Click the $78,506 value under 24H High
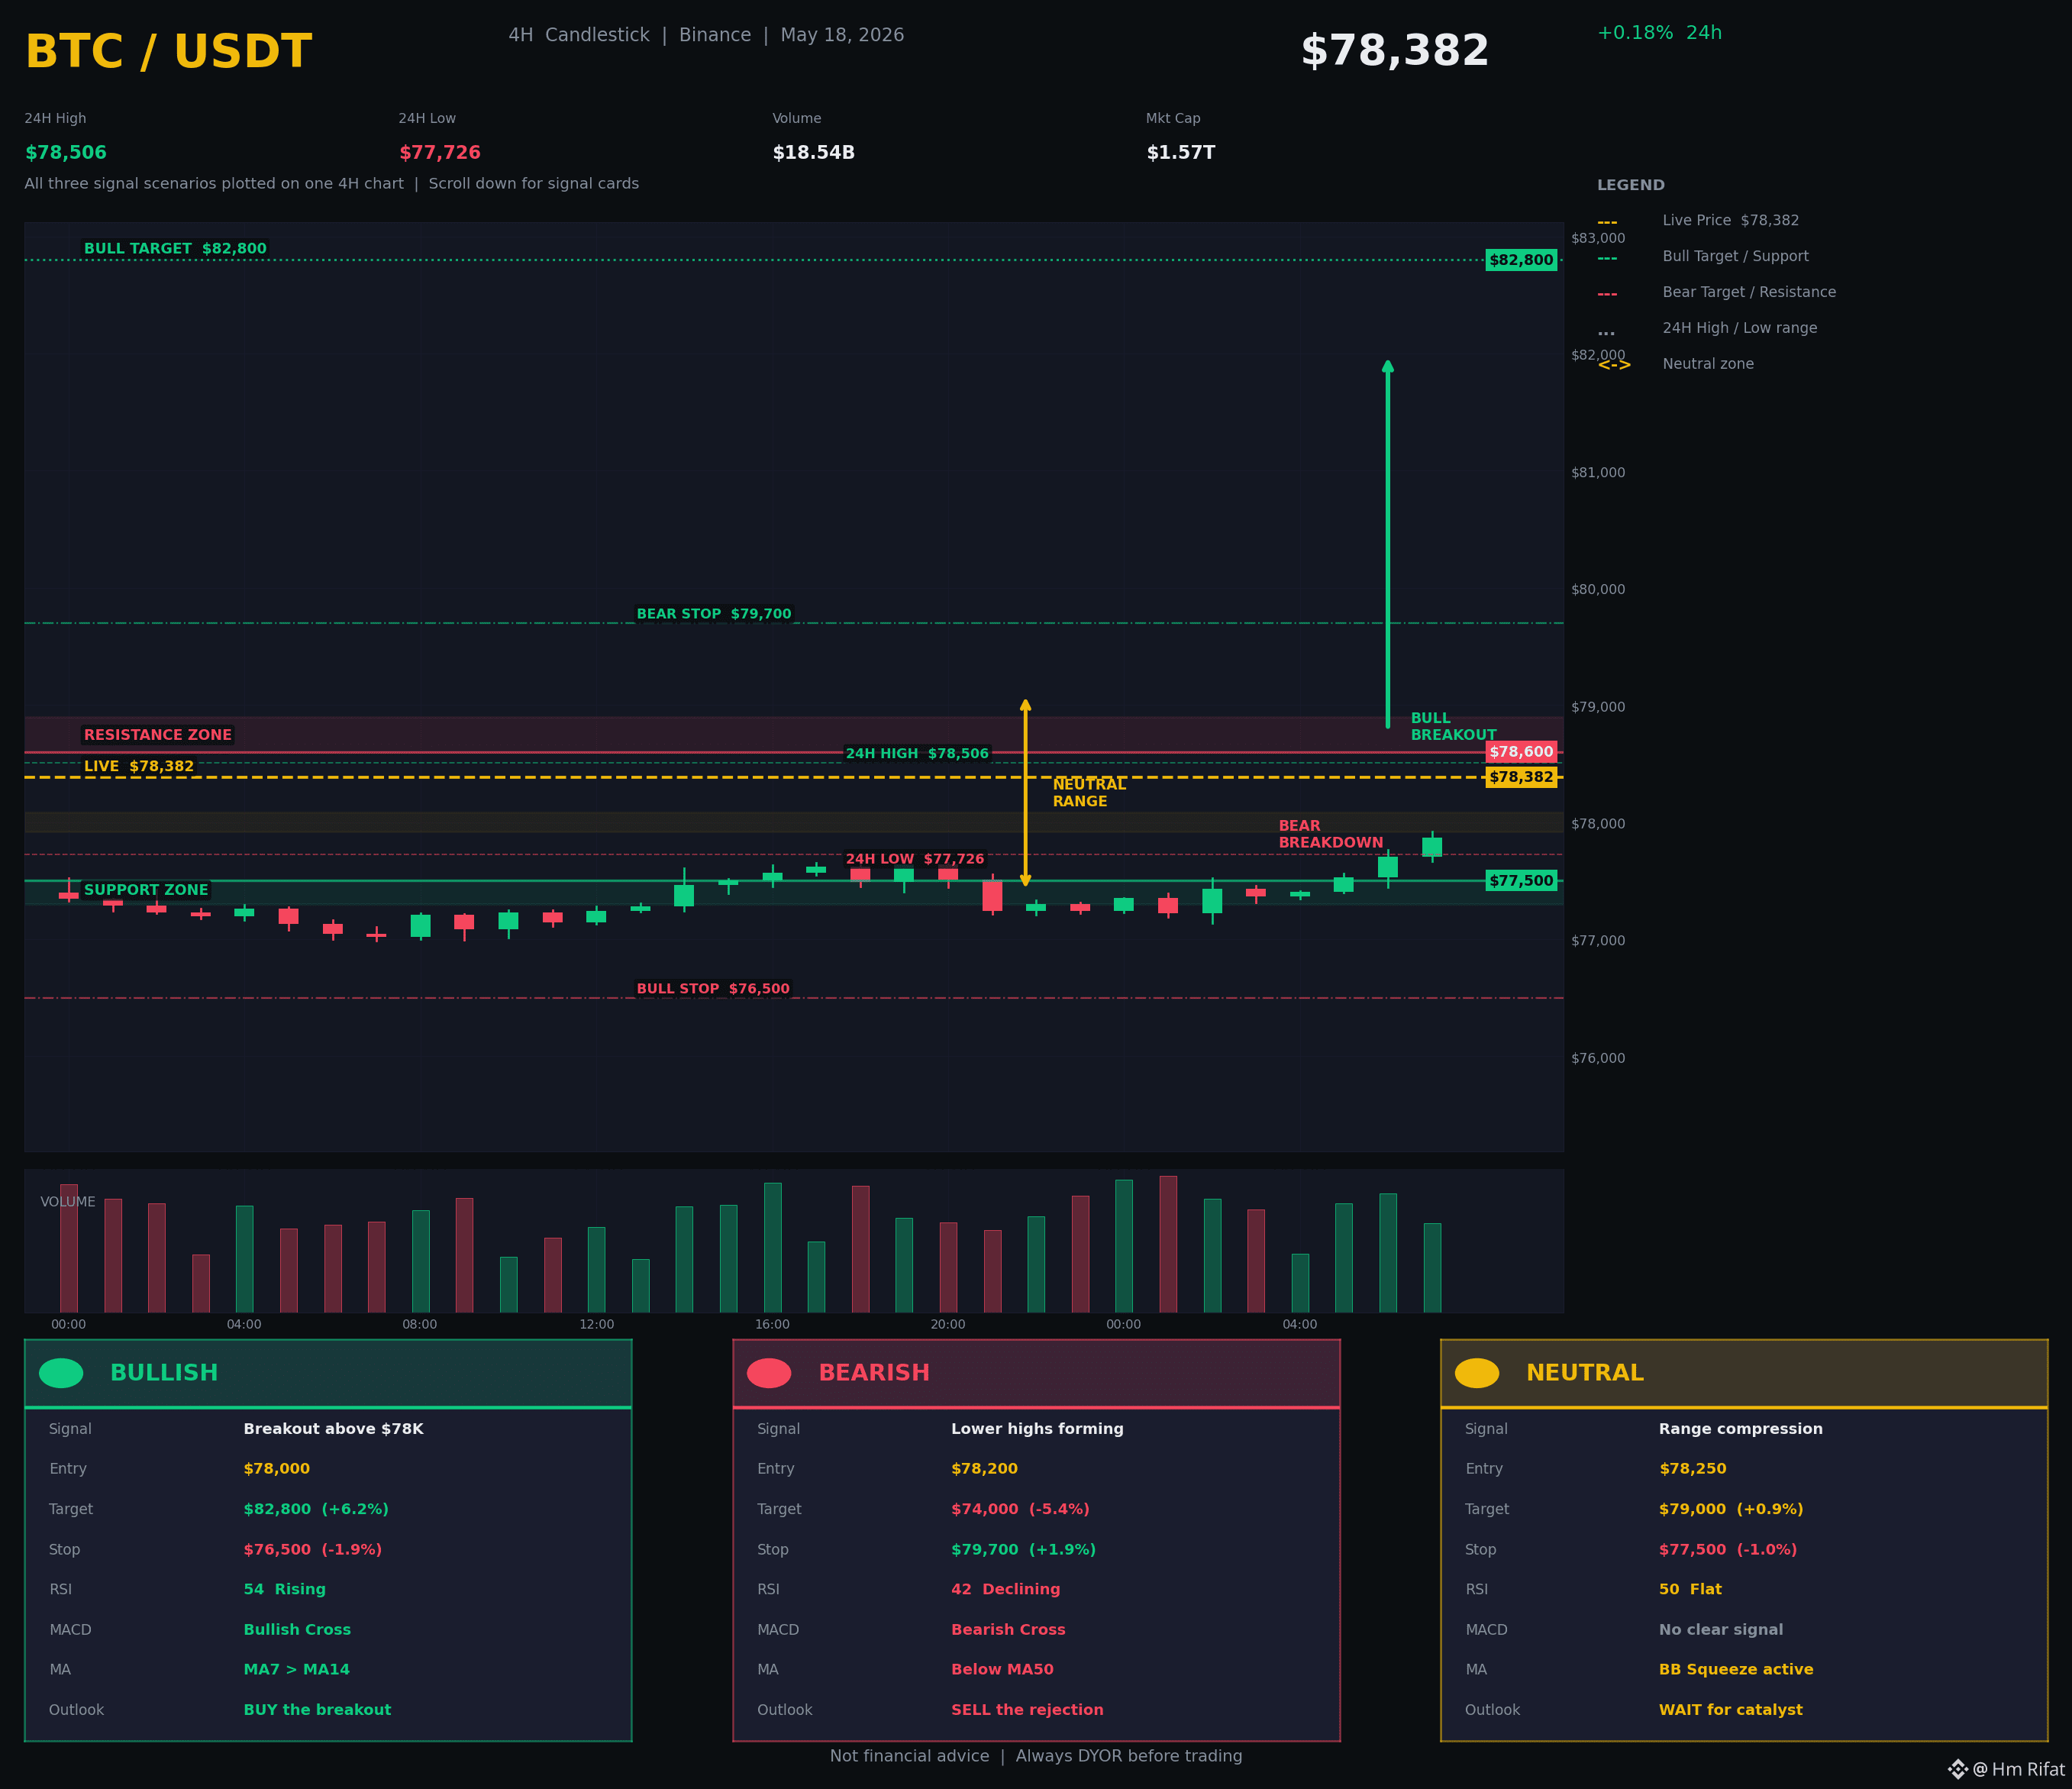 point(66,153)
